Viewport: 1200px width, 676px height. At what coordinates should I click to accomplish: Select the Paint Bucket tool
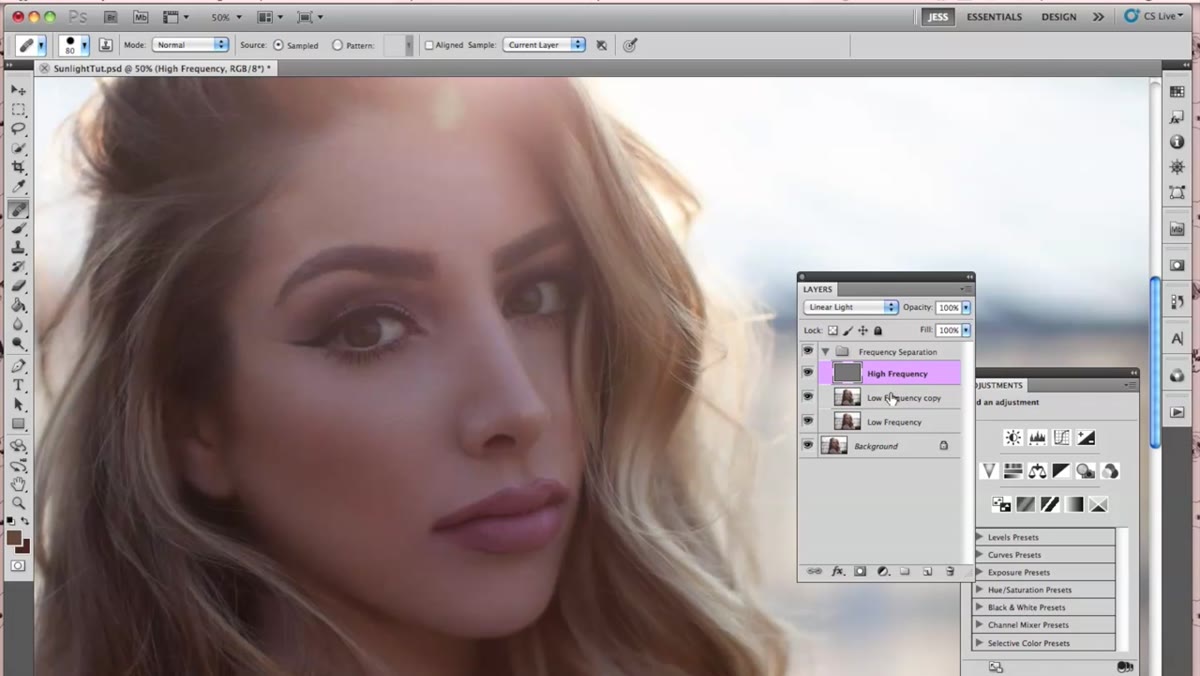pyautogui.click(x=19, y=305)
